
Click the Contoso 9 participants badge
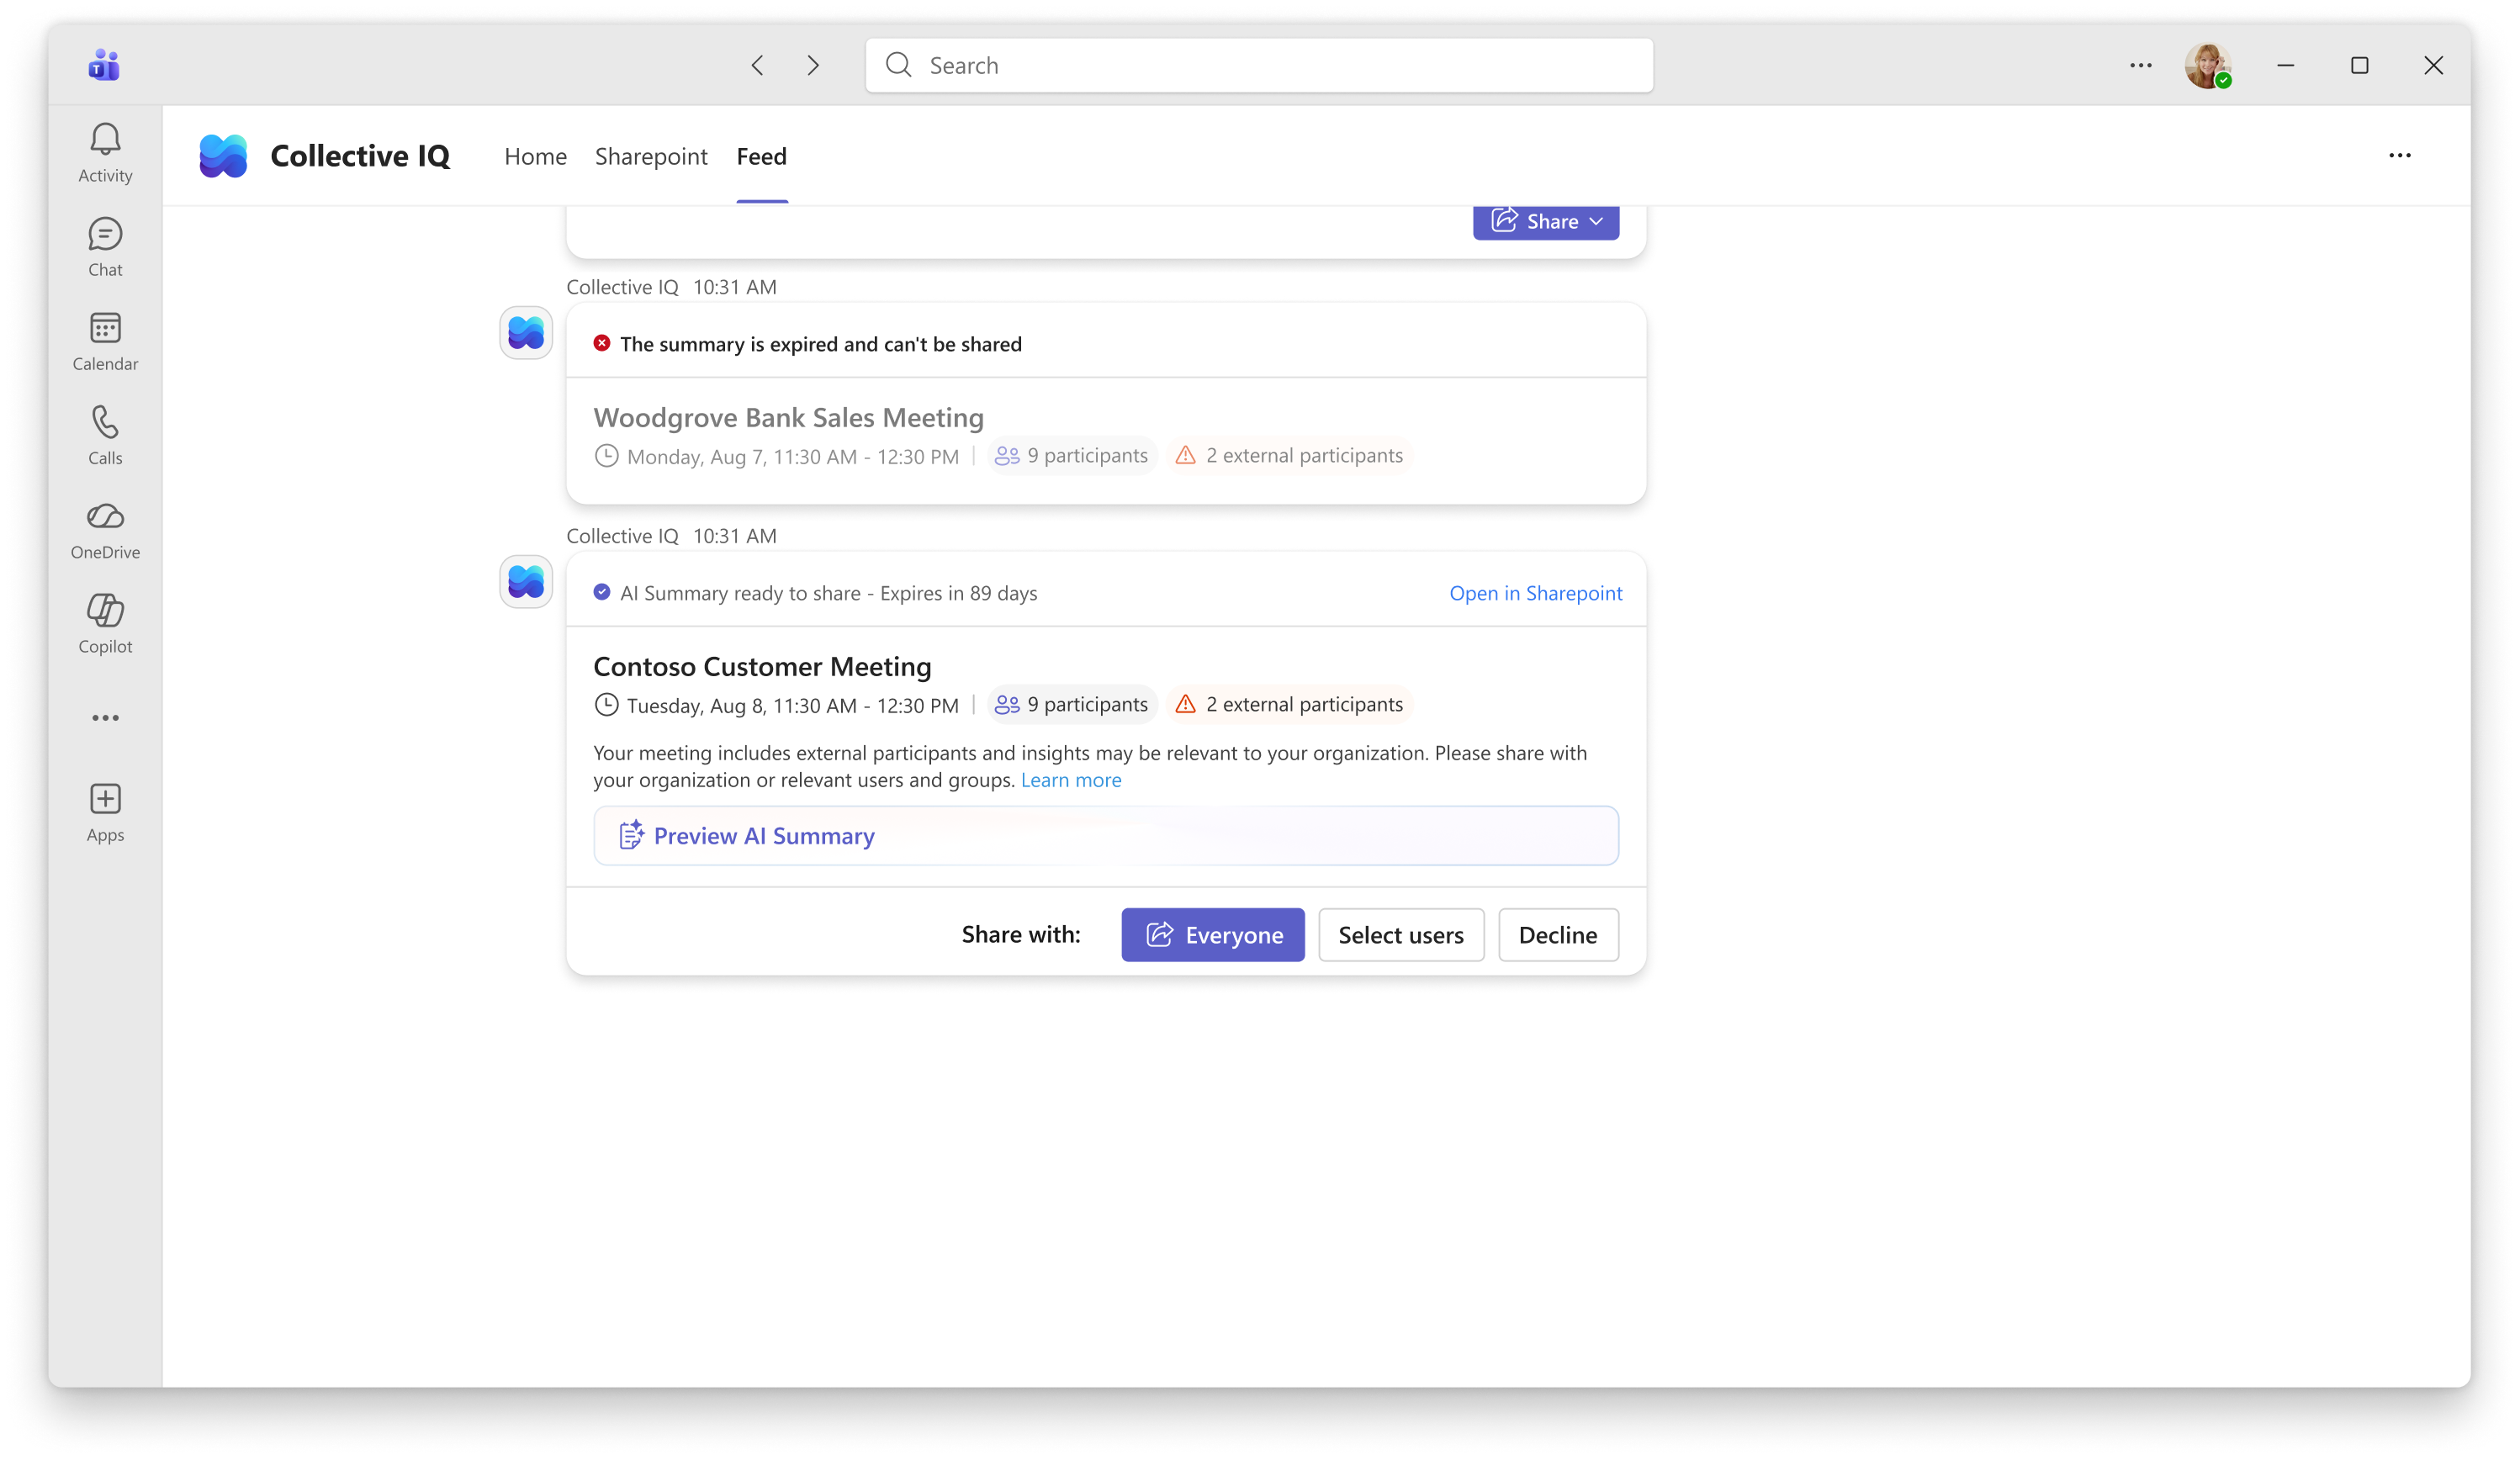[1072, 704]
